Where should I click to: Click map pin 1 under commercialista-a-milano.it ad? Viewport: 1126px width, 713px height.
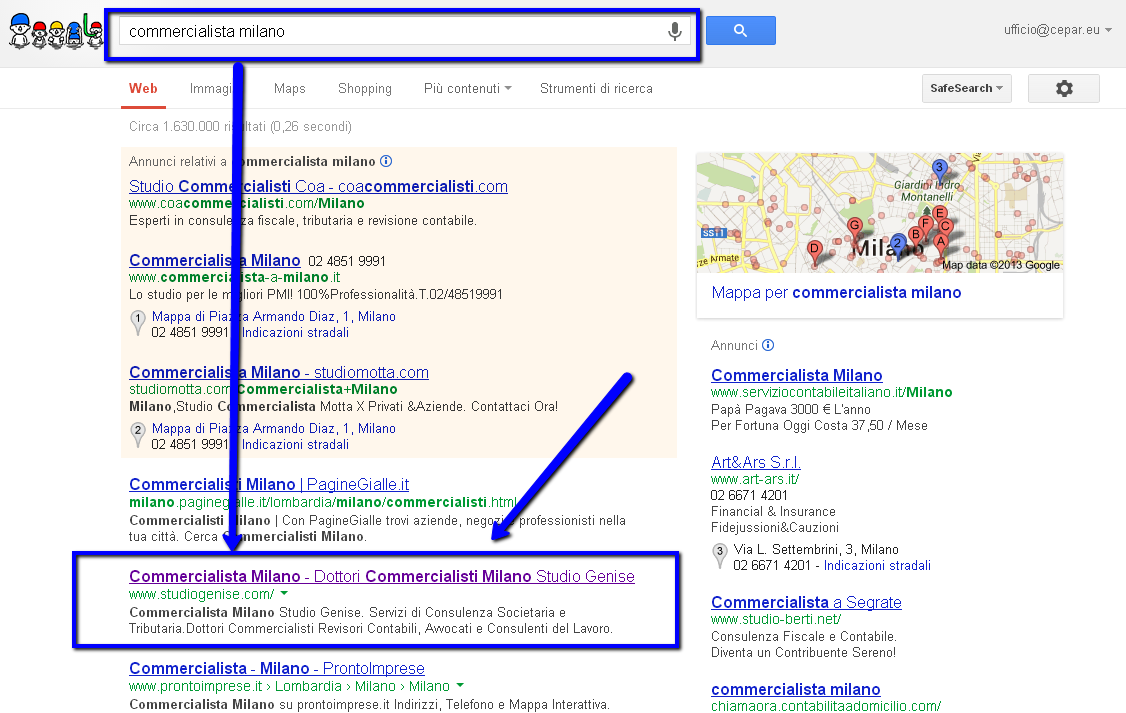[138, 322]
